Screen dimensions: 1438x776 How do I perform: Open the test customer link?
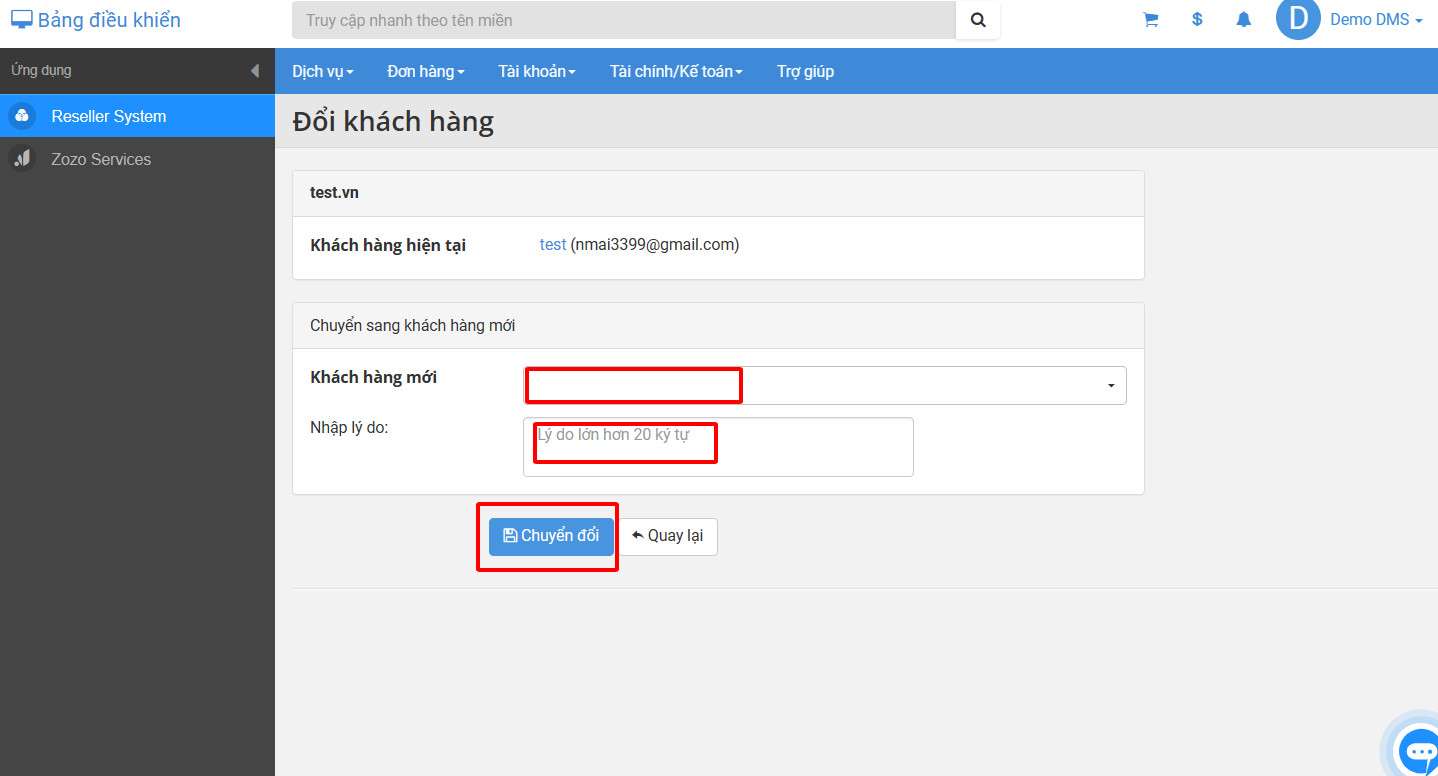coord(553,244)
